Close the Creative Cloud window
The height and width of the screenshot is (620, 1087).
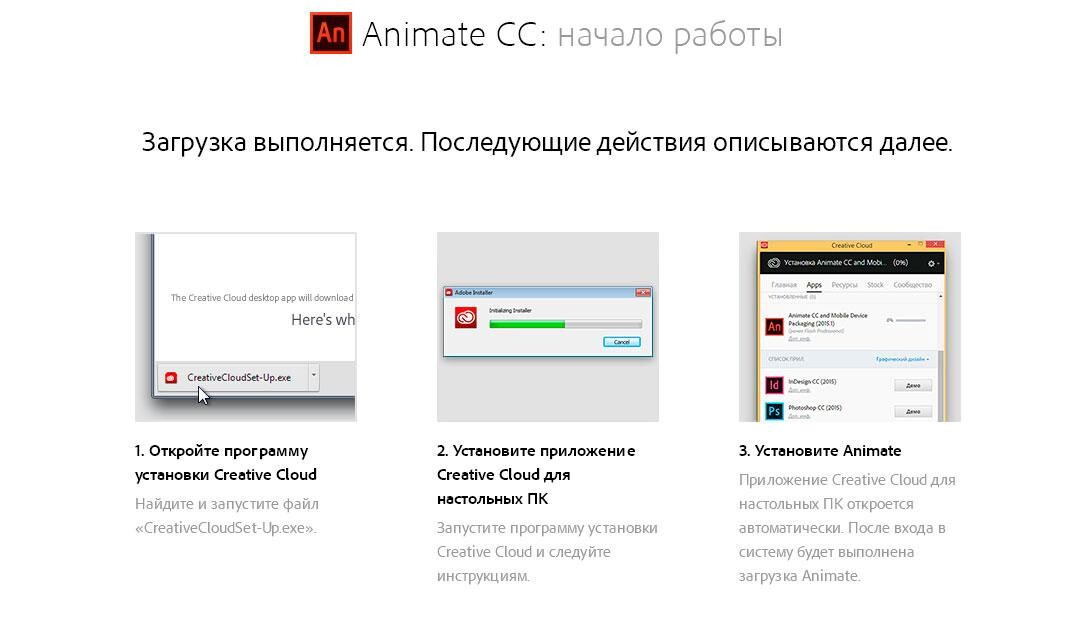[x=935, y=245]
